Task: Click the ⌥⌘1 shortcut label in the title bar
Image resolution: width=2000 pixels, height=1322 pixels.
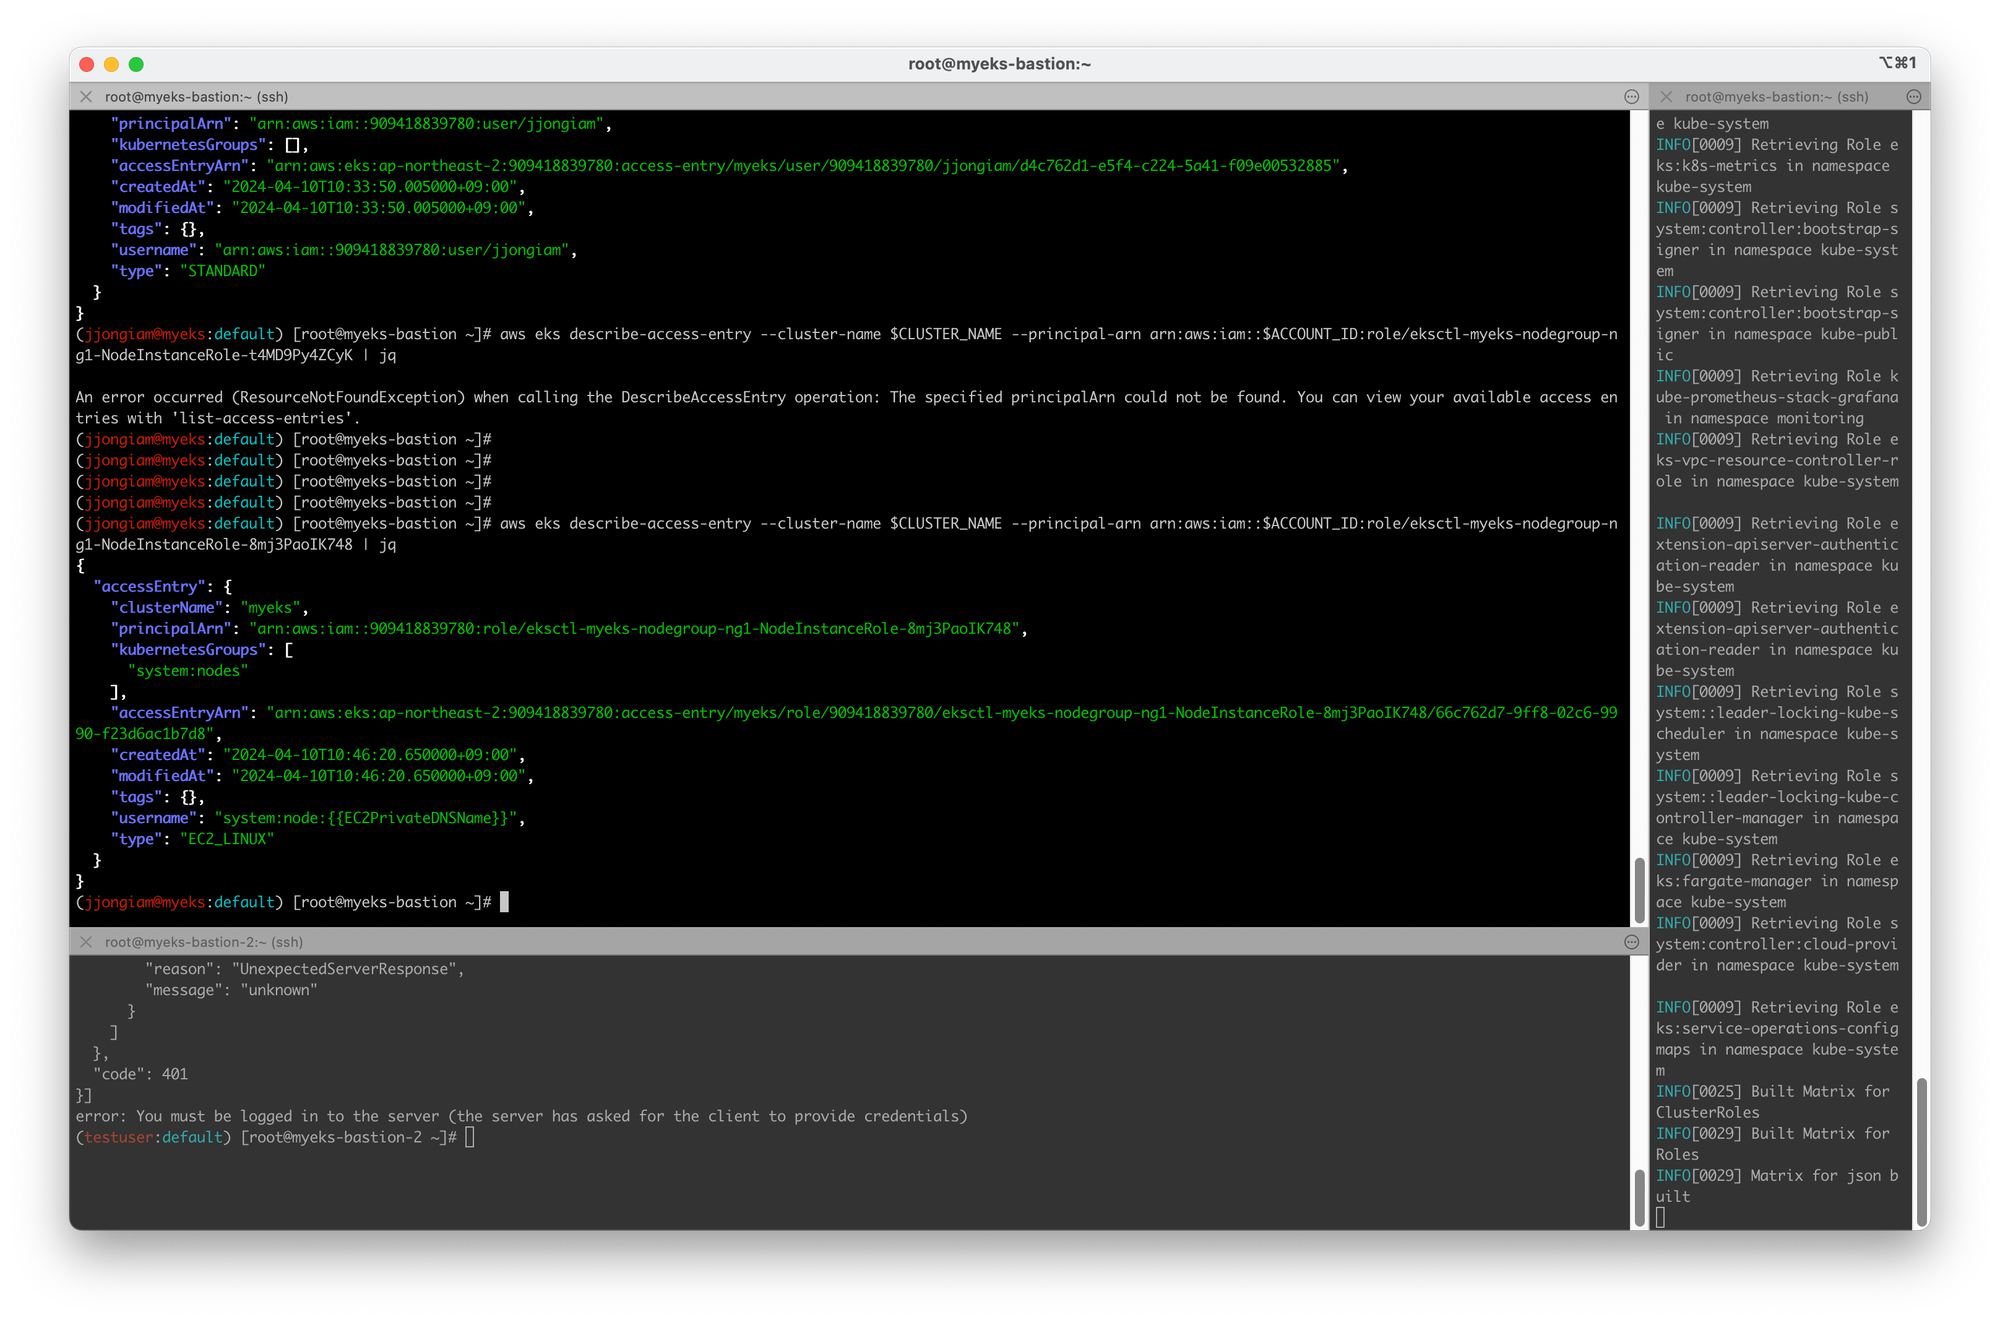Action: (x=1897, y=63)
